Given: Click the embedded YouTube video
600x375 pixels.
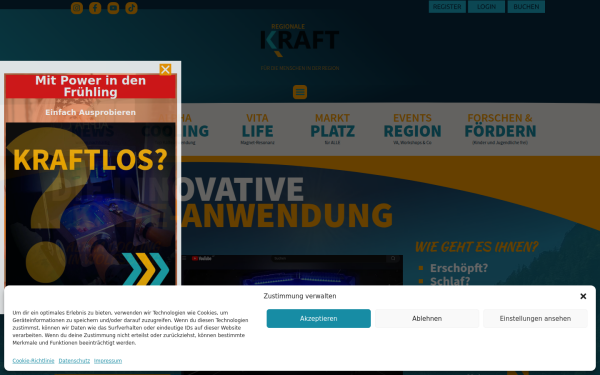Looking at the screenshot, I should [292, 270].
